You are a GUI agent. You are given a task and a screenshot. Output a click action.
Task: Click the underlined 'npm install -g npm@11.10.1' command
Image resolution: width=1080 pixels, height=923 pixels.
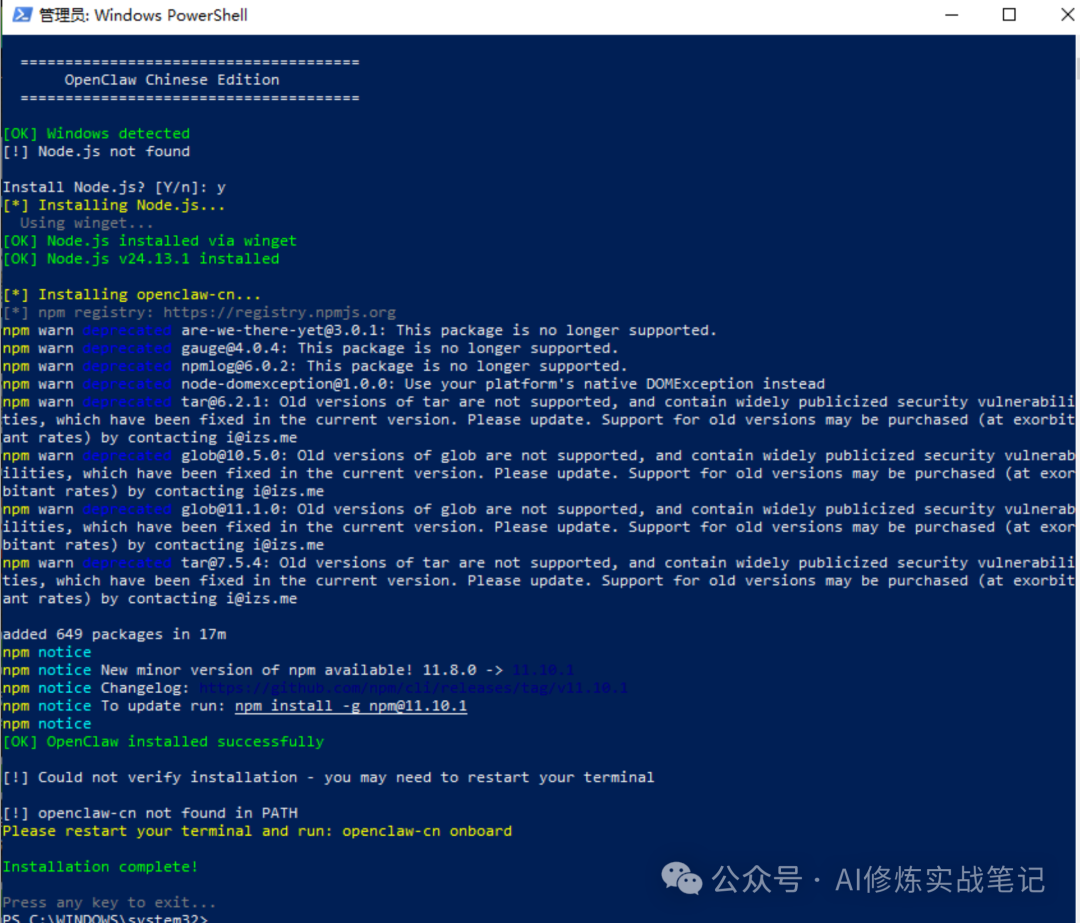pyautogui.click(x=351, y=706)
